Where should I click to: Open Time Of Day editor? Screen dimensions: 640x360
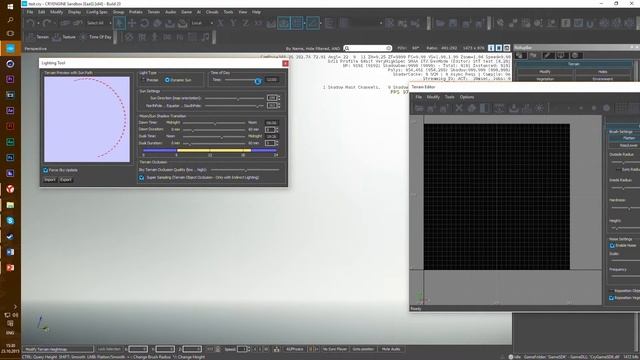(96, 37)
